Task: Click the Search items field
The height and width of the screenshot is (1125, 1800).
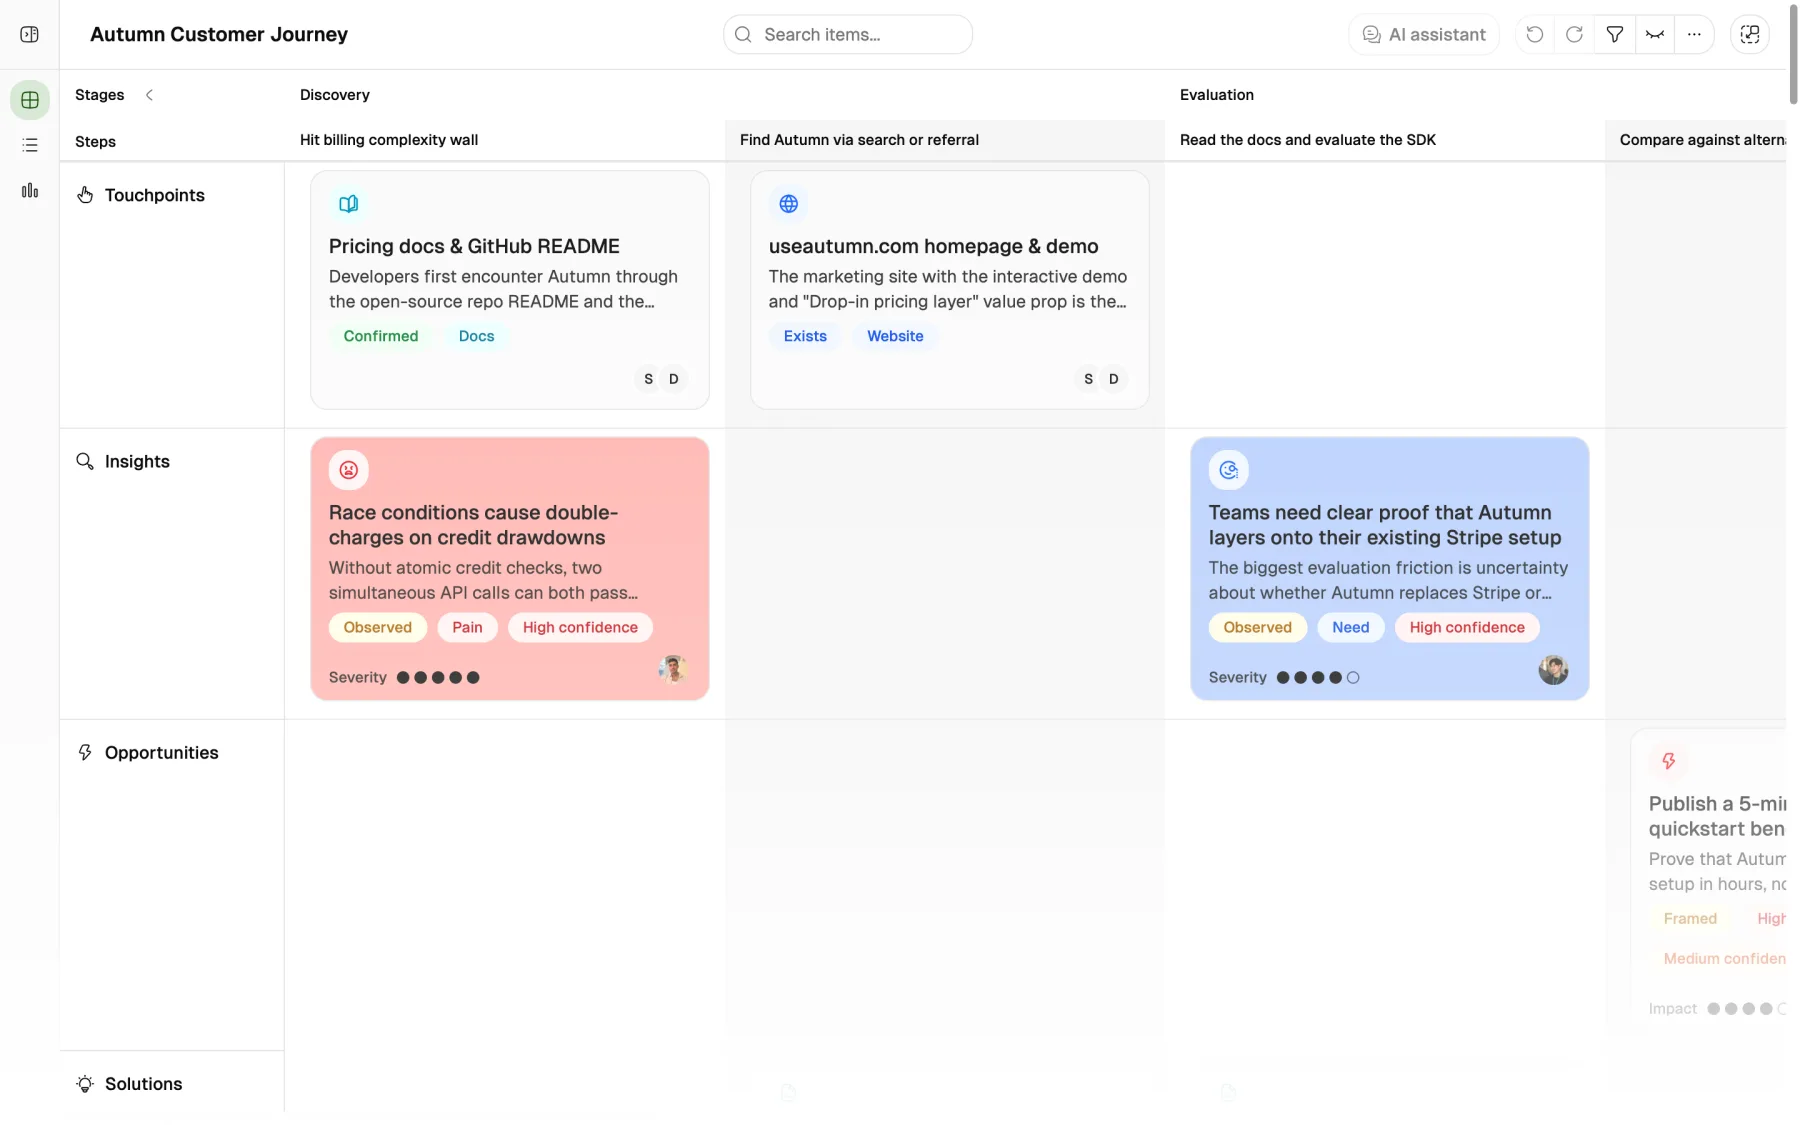Action: tap(848, 34)
